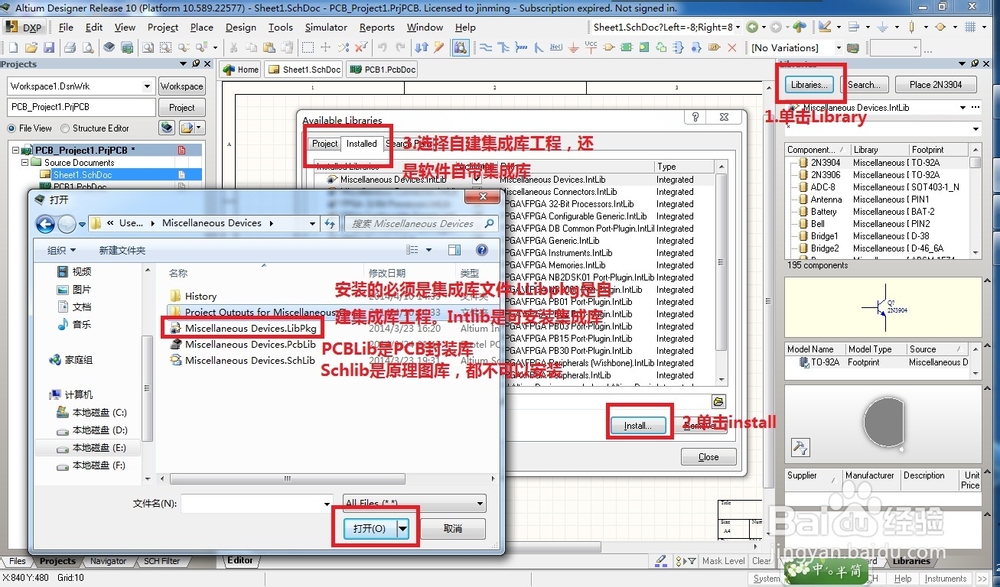Select the GND power port tool
Image resolution: width=1000 pixels, height=587 pixels.
coord(573,48)
